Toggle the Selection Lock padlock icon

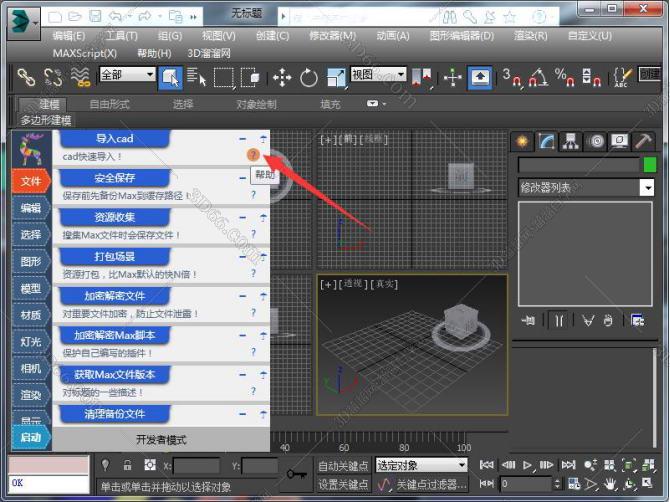pos(127,464)
